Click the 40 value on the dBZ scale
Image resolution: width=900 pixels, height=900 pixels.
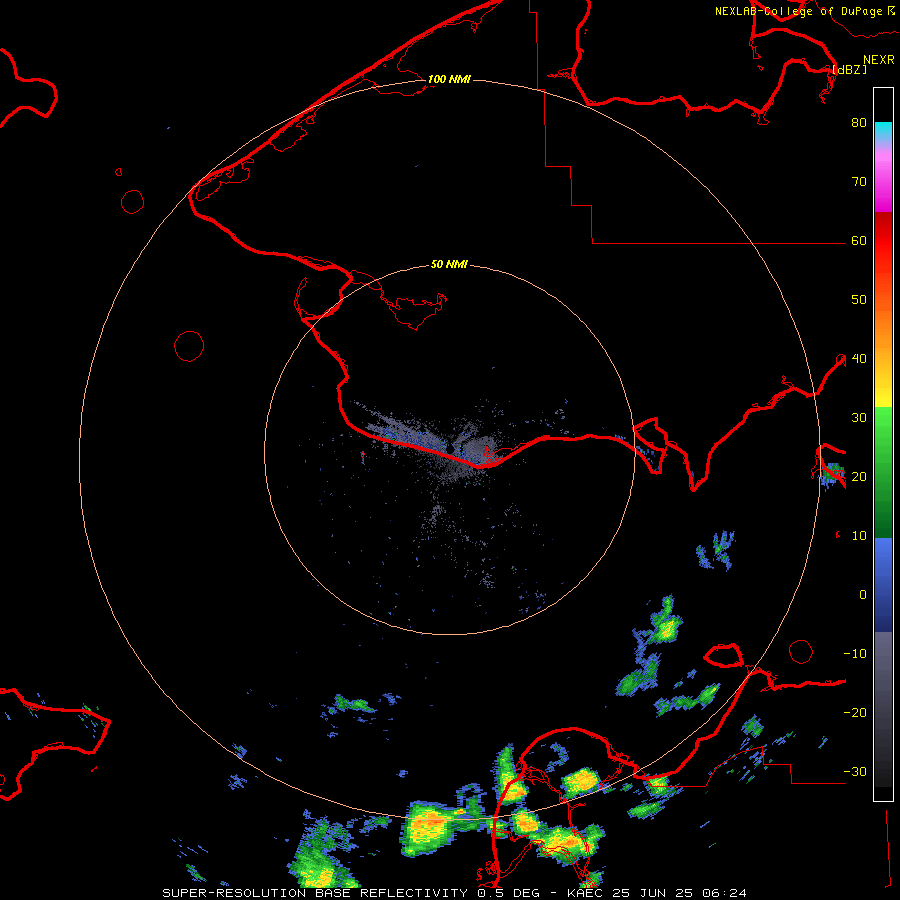tap(859, 359)
